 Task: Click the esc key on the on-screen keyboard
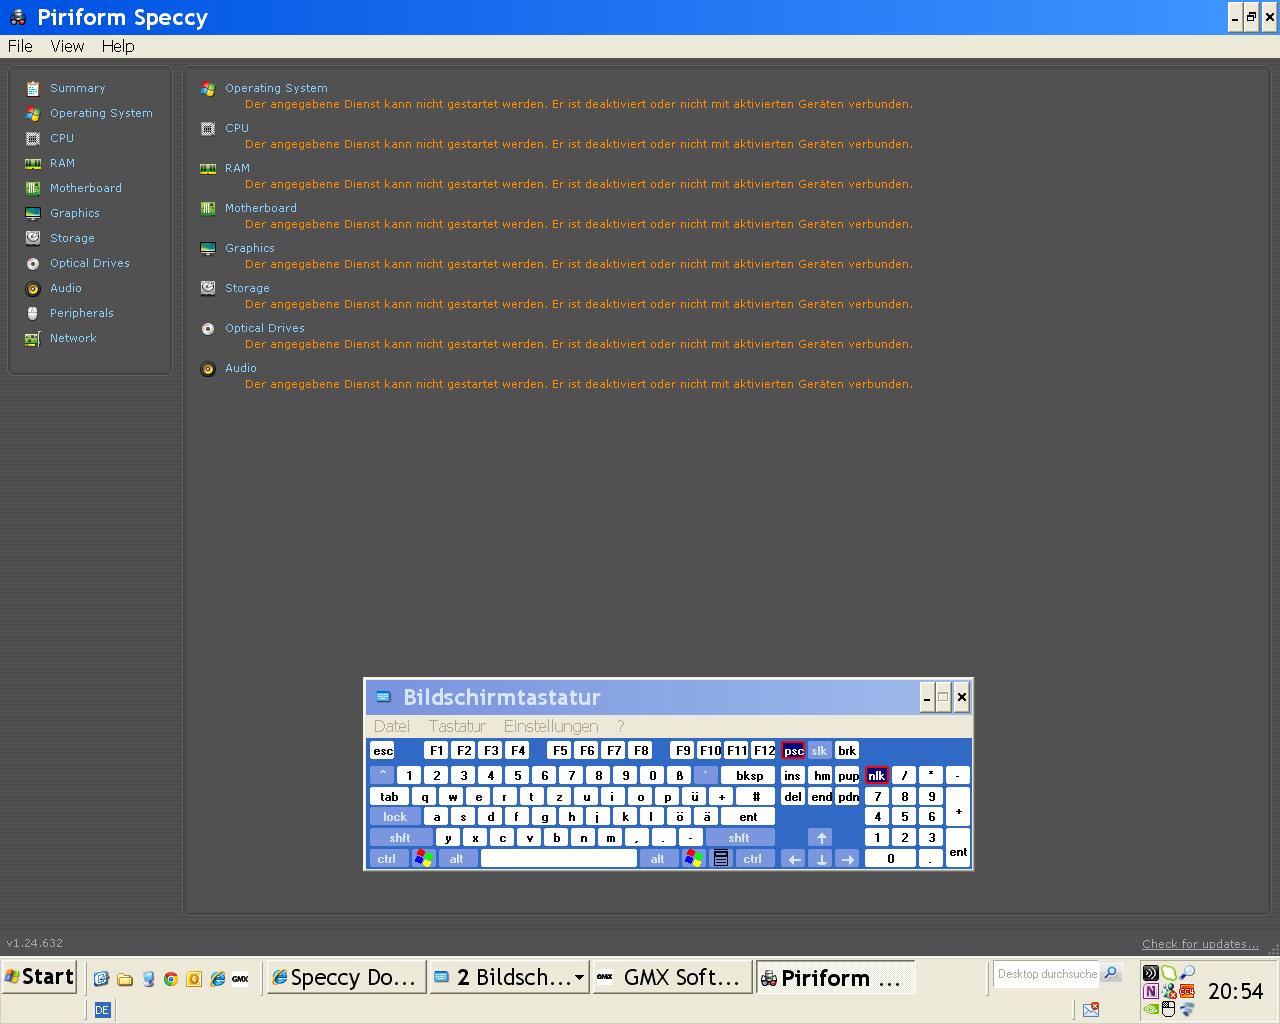pyautogui.click(x=383, y=751)
